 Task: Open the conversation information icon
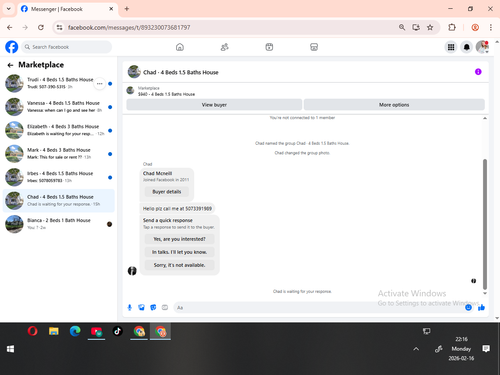[x=478, y=72]
